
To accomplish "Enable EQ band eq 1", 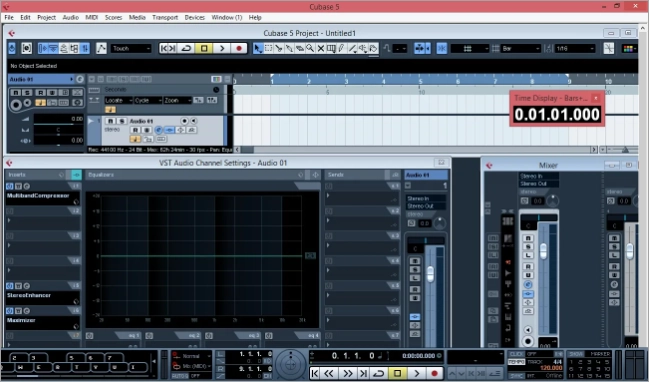I will click(x=90, y=336).
